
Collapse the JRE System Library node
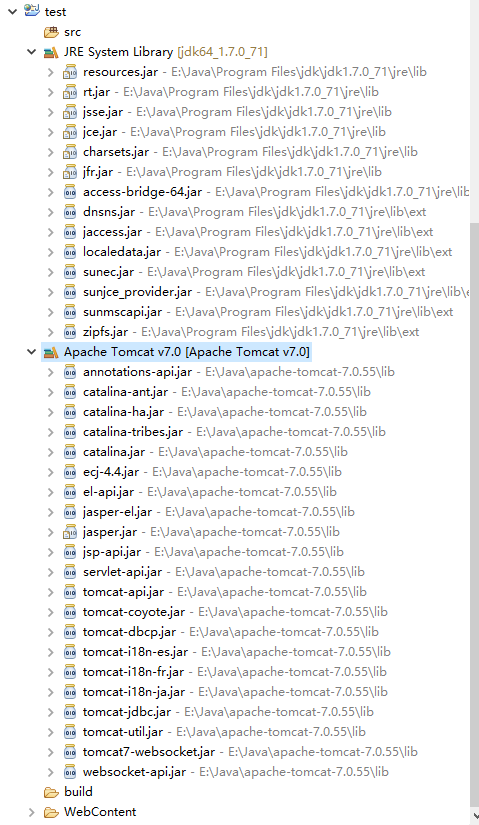point(32,52)
